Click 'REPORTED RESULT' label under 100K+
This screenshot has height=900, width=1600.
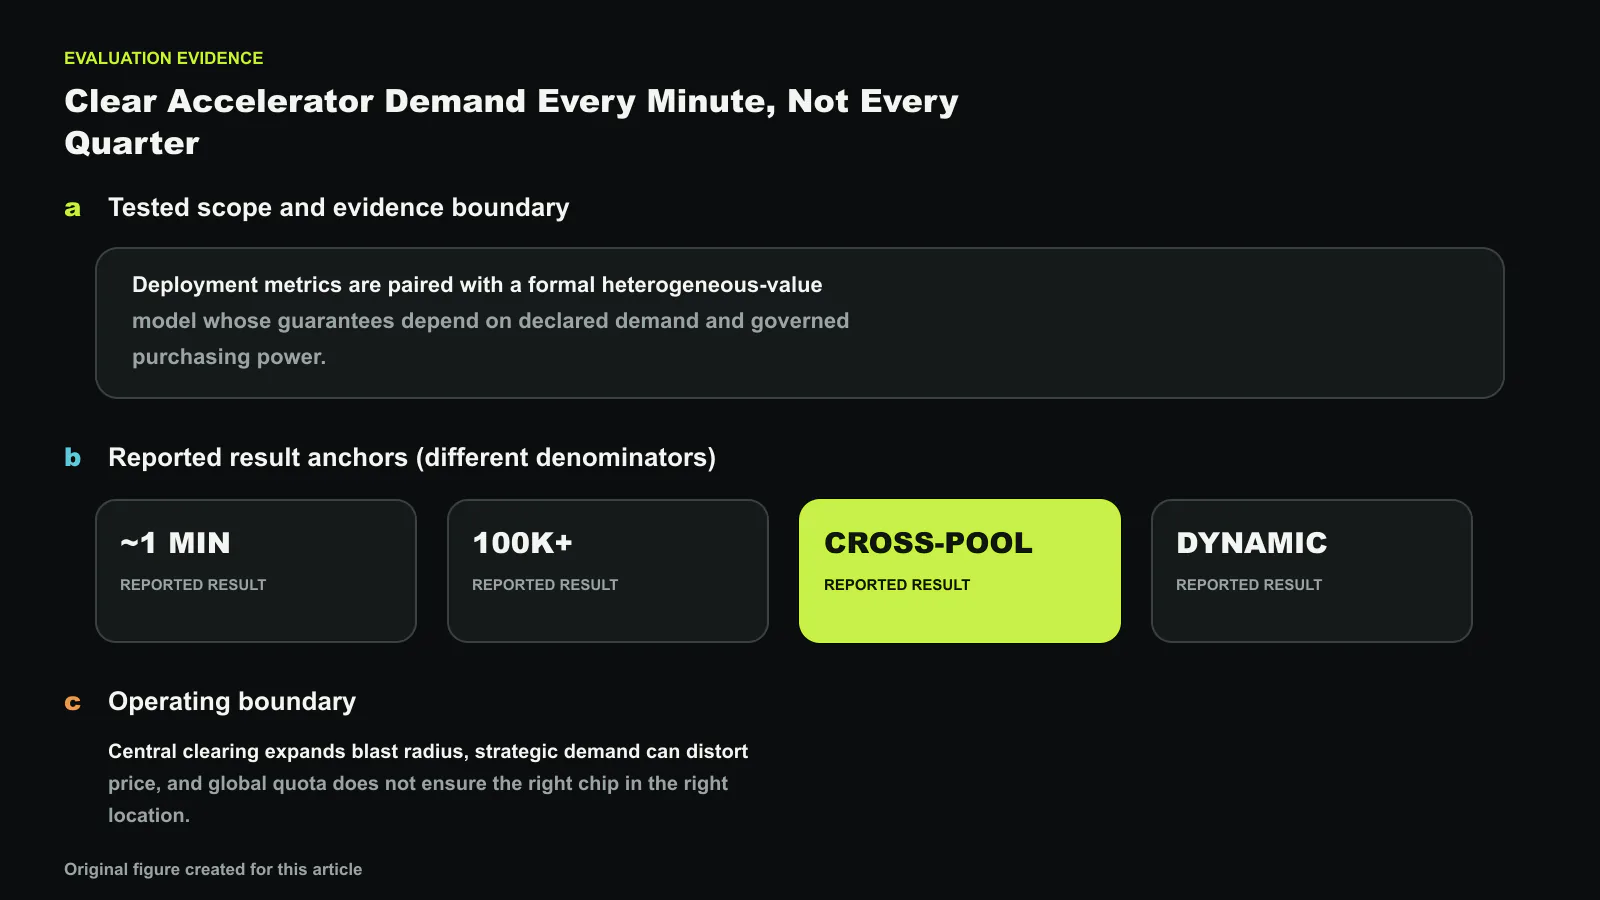545,585
